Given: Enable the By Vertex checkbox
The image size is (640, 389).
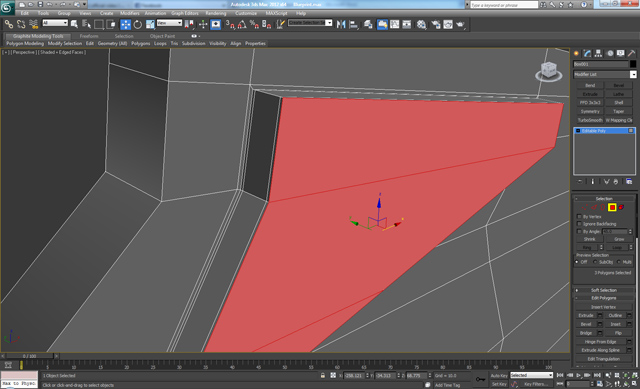Looking at the screenshot, I should [579, 216].
